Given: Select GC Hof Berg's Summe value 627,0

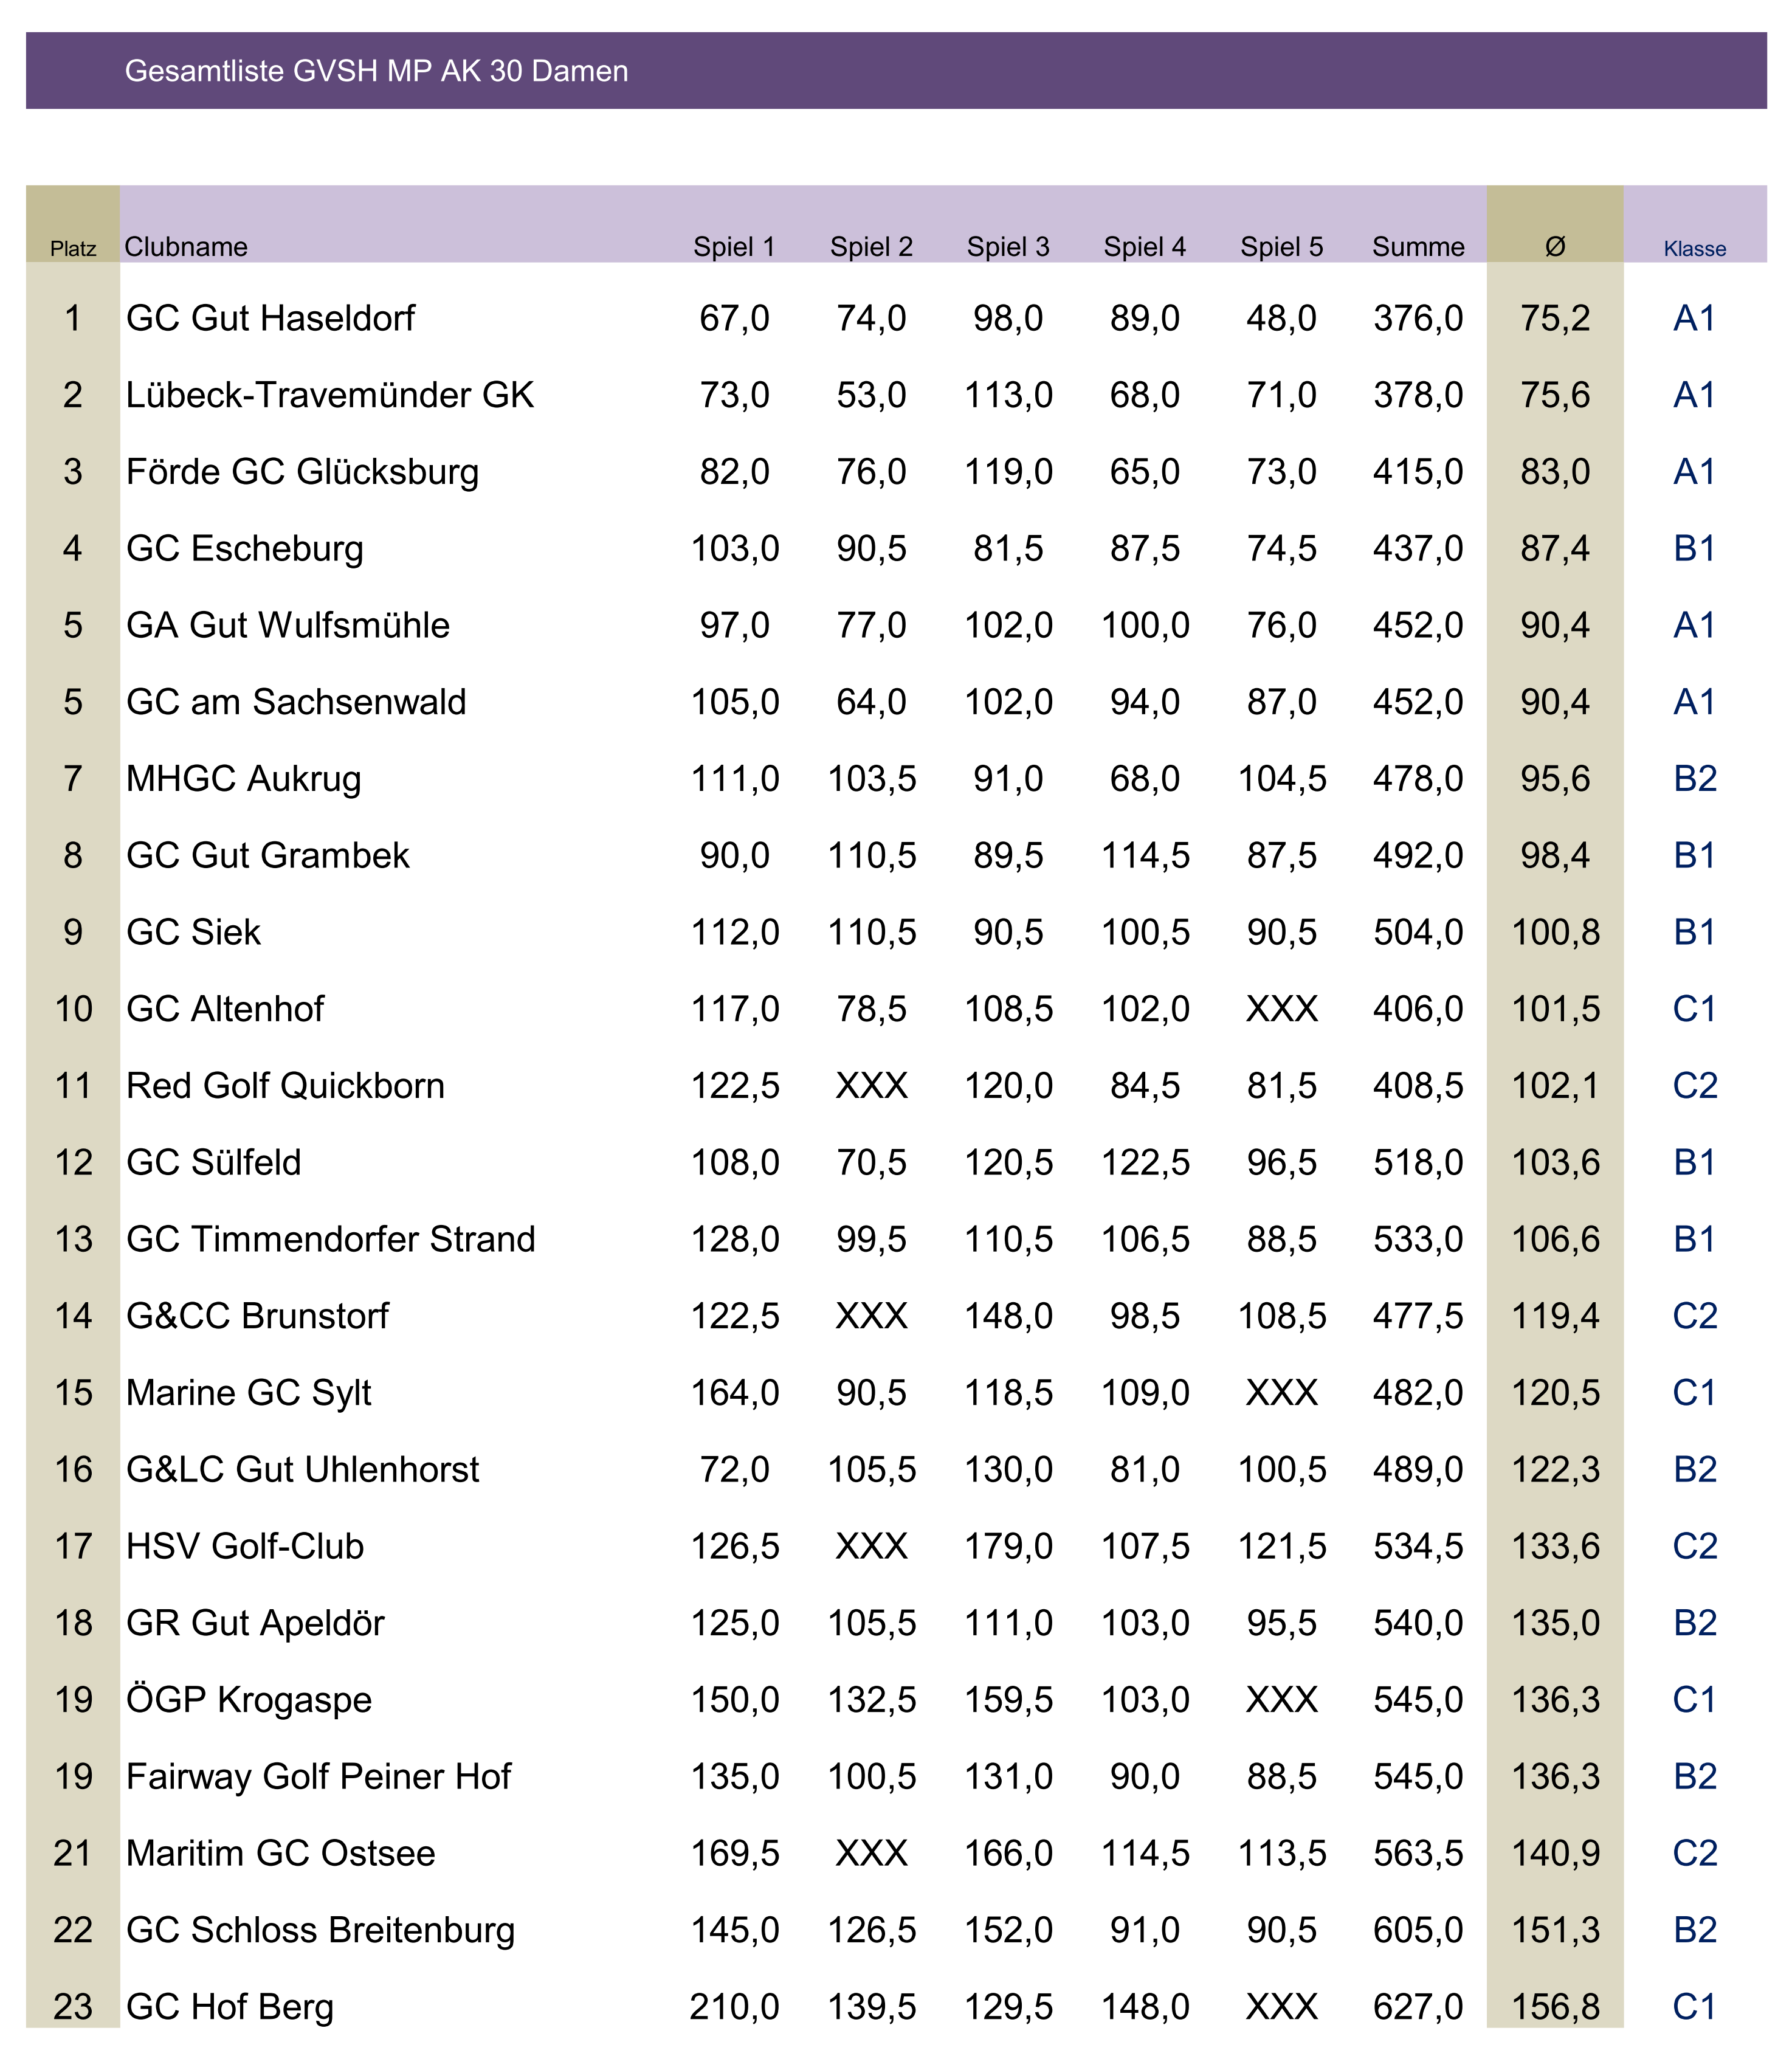Looking at the screenshot, I should pyautogui.click(x=1418, y=2007).
